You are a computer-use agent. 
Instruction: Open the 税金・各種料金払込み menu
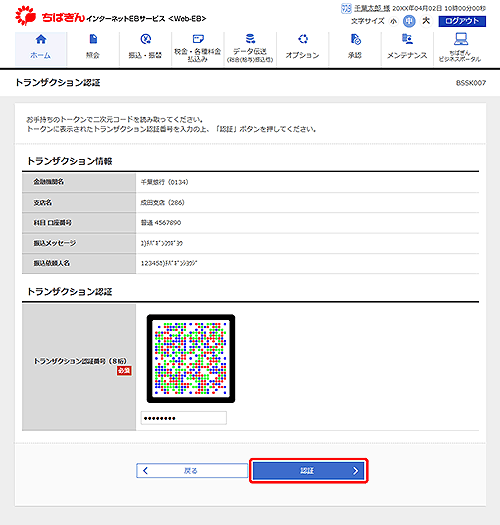pyautogui.click(x=198, y=49)
